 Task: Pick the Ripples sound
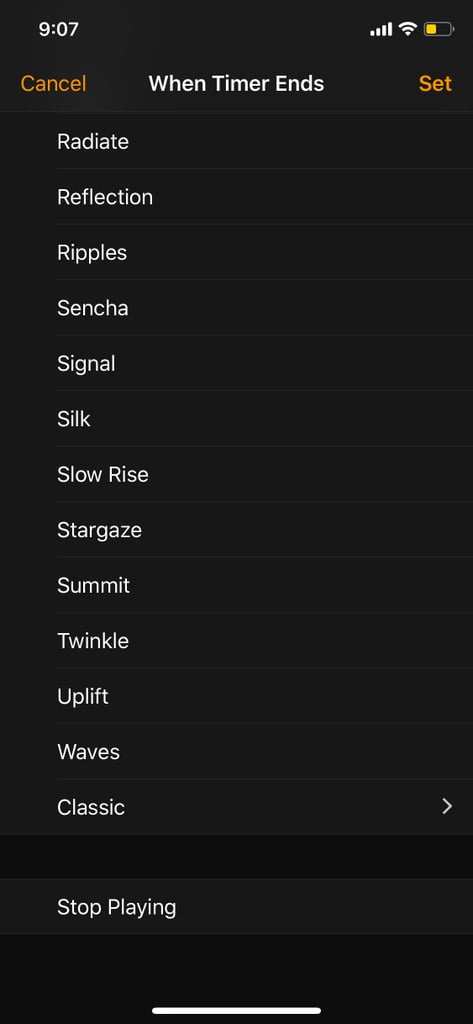tap(236, 252)
